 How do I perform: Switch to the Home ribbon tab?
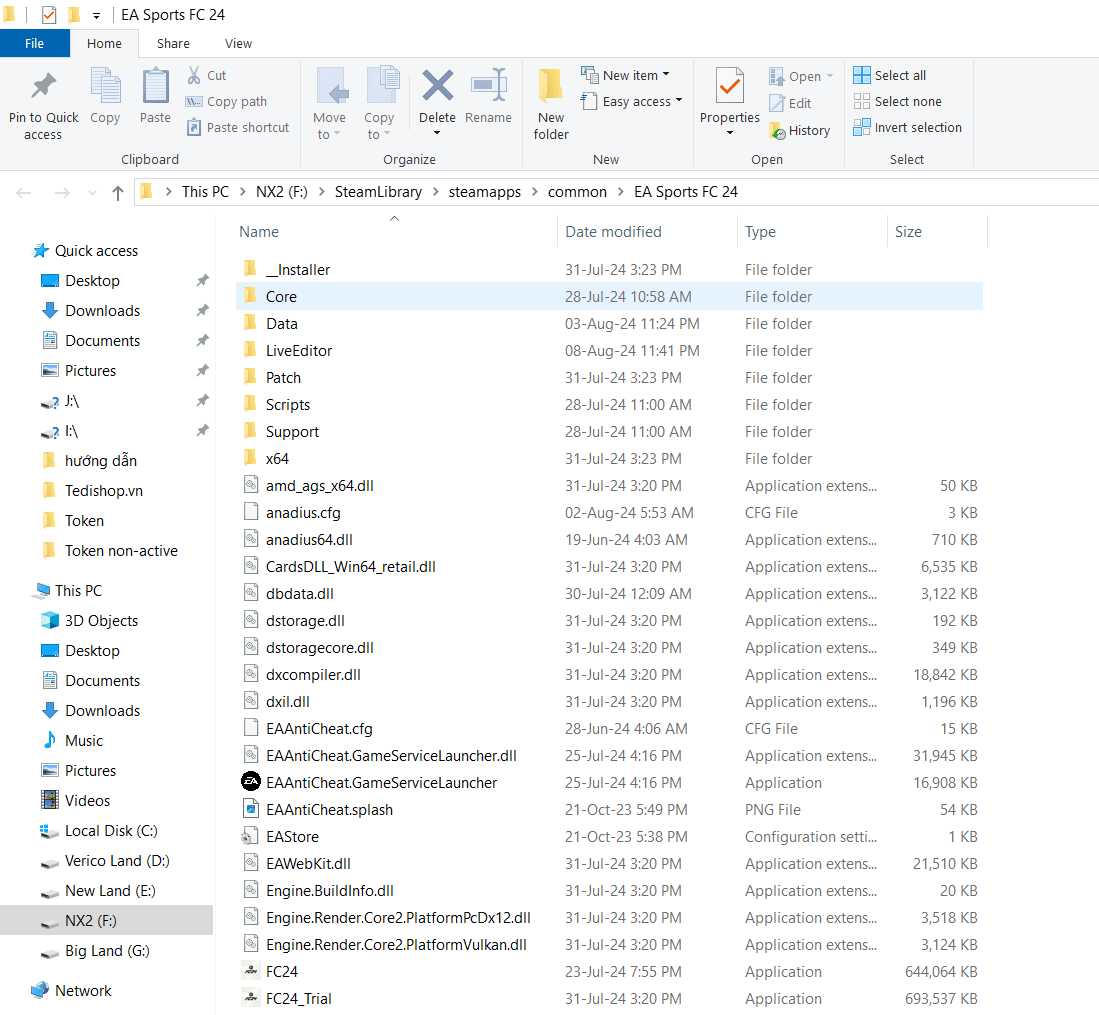pyautogui.click(x=104, y=43)
